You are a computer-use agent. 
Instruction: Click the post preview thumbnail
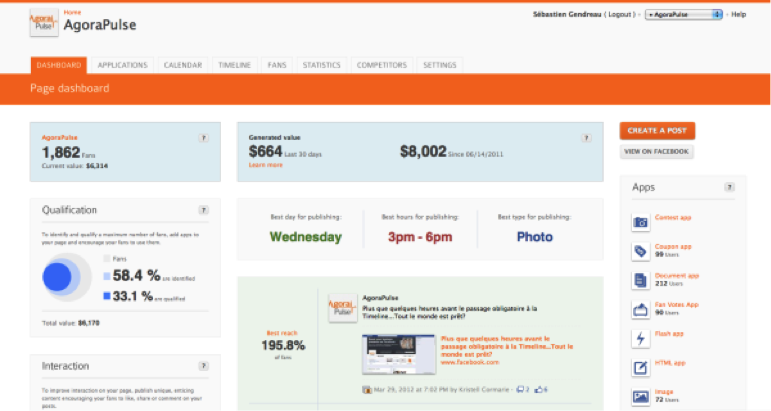point(399,354)
